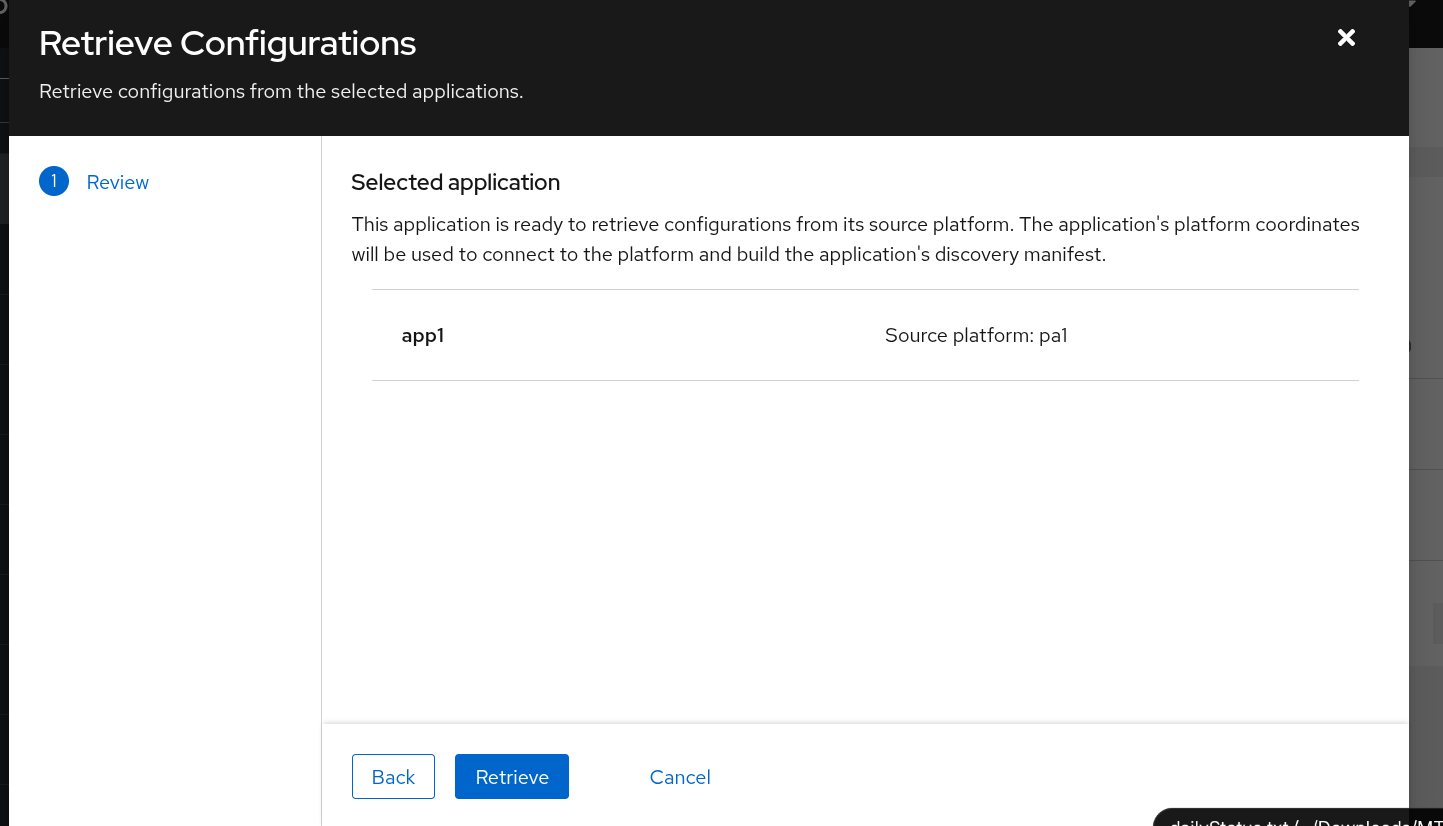Image resolution: width=1443 pixels, height=826 pixels.
Task: Go back with the Back button
Action: pyautogui.click(x=393, y=777)
